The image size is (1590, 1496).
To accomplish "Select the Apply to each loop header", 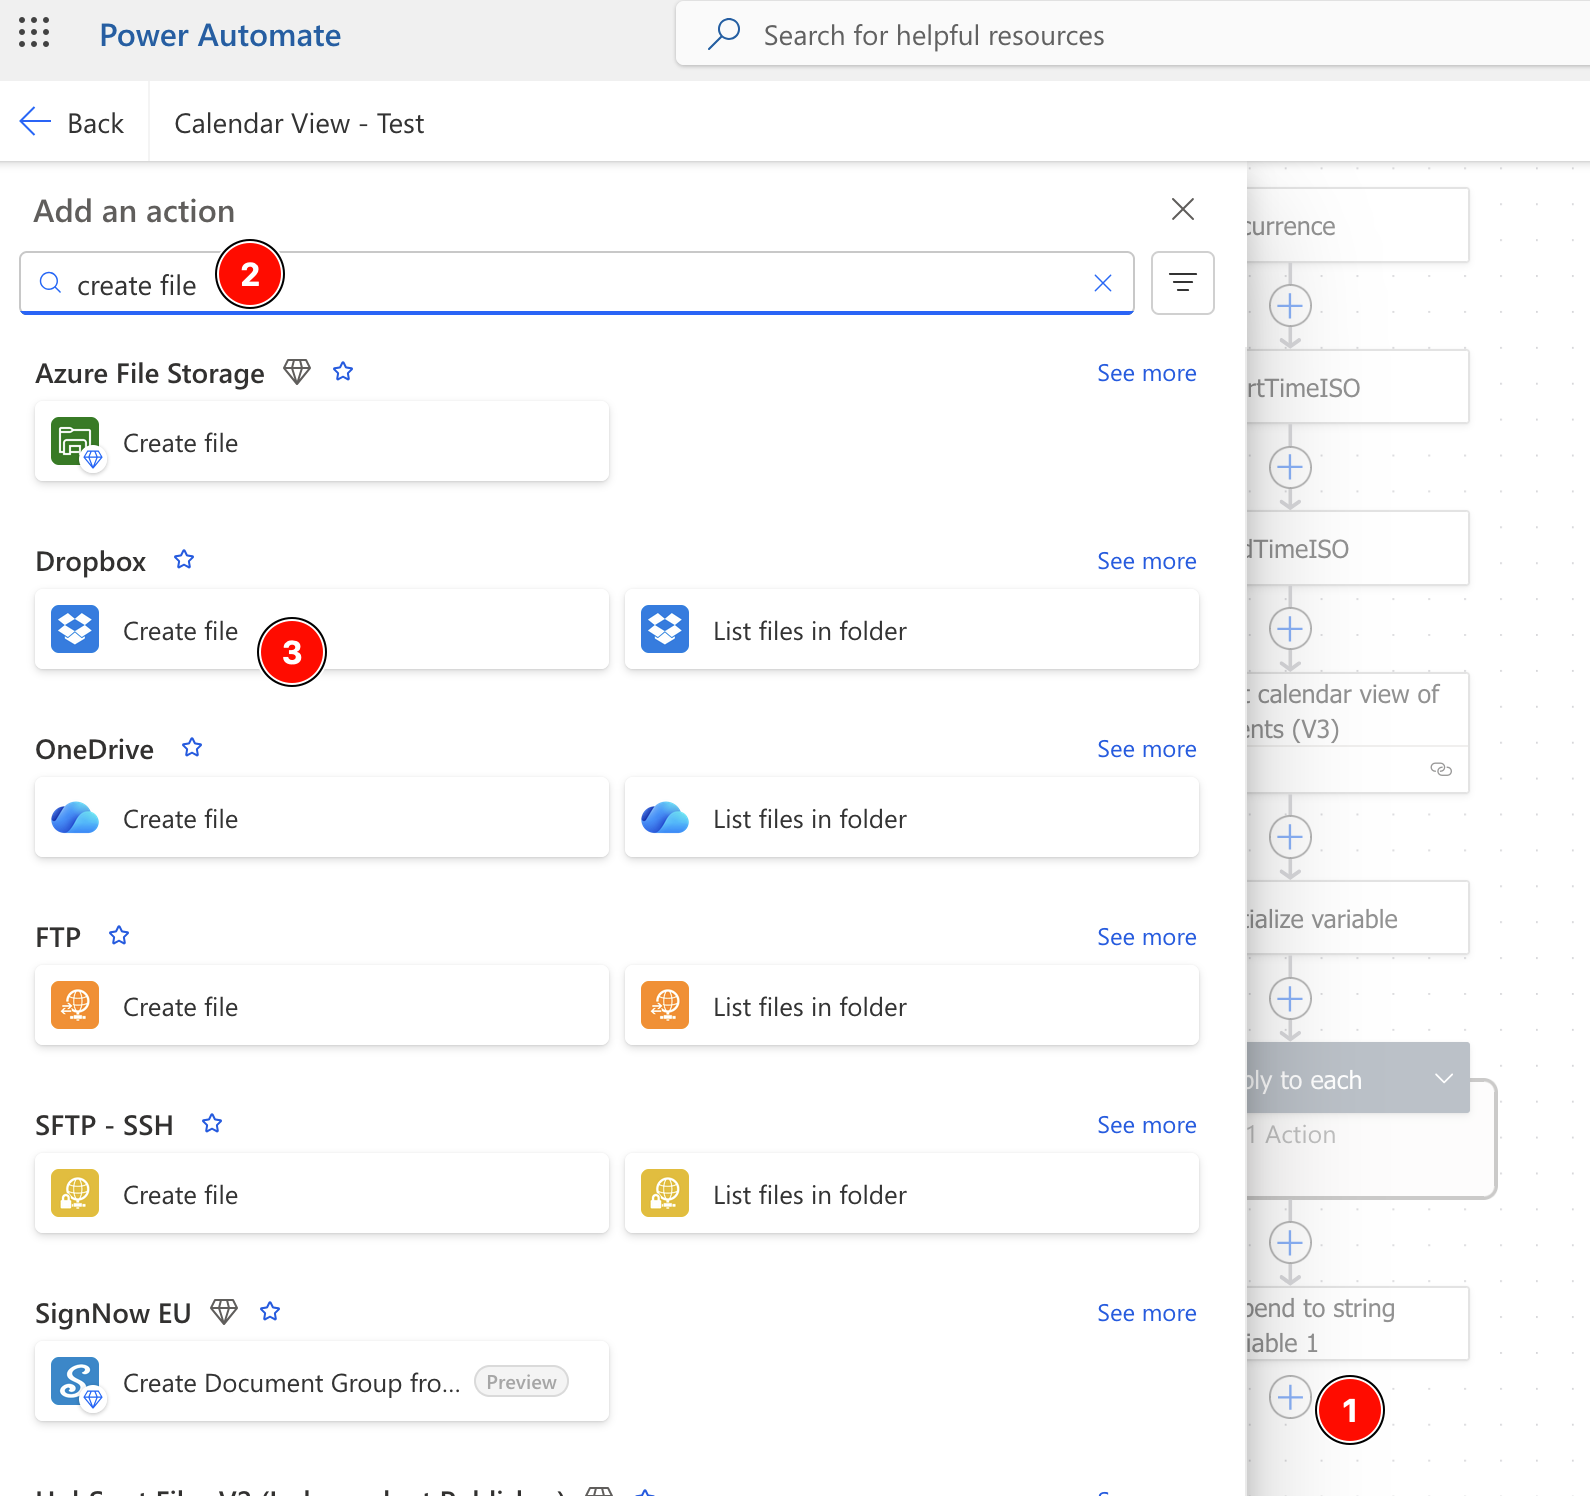I will click(x=1357, y=1078).
